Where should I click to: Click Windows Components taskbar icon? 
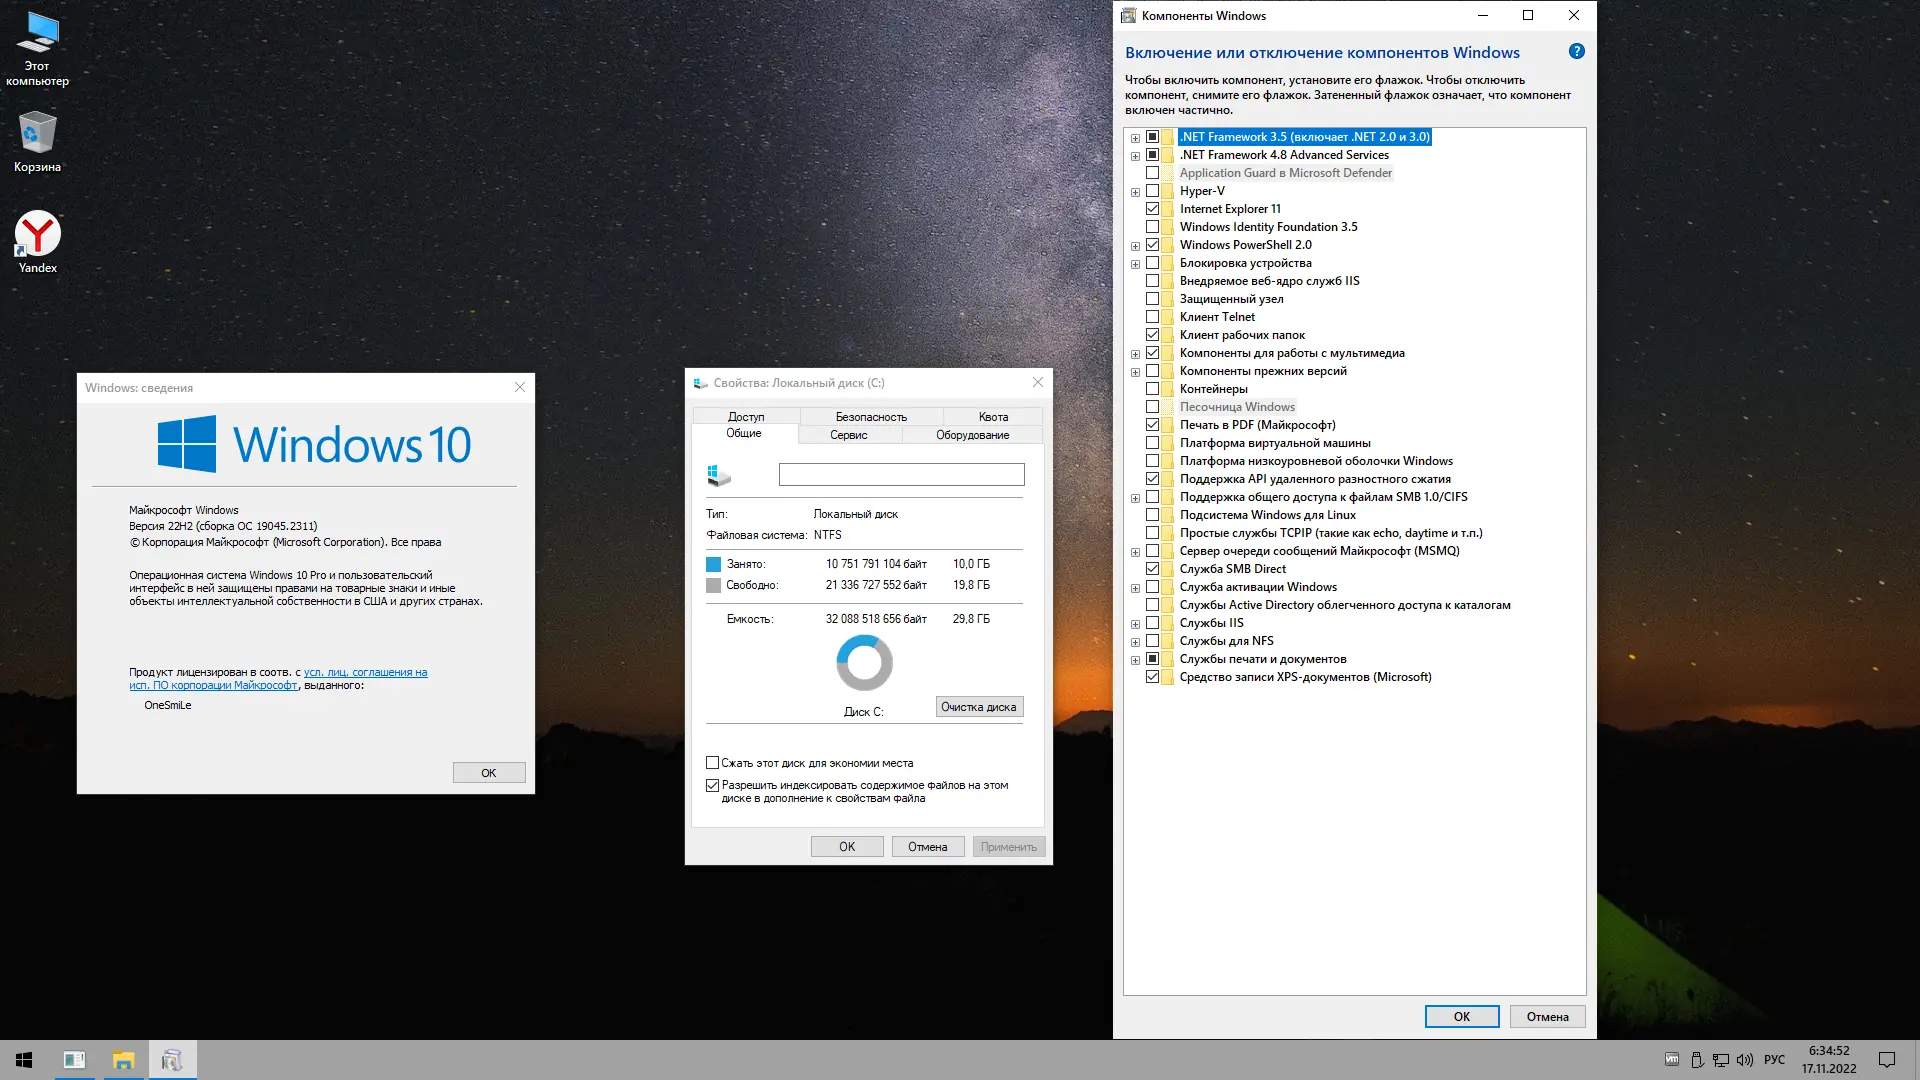coord(172,1060)
